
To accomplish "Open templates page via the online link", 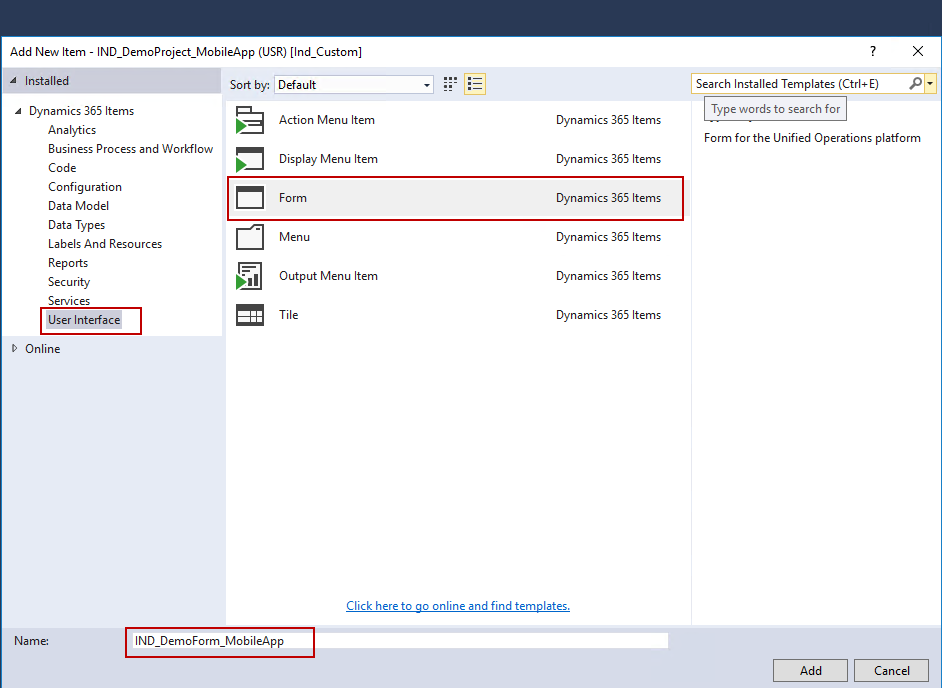I will click(x=458, y=605).
